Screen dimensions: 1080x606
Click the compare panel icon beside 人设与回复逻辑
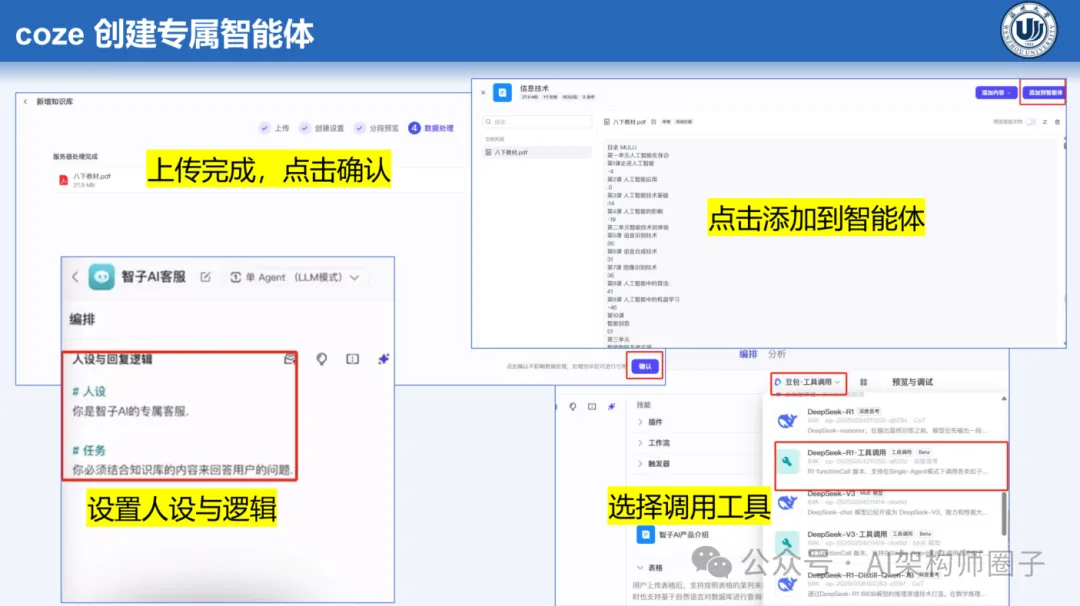353,359
